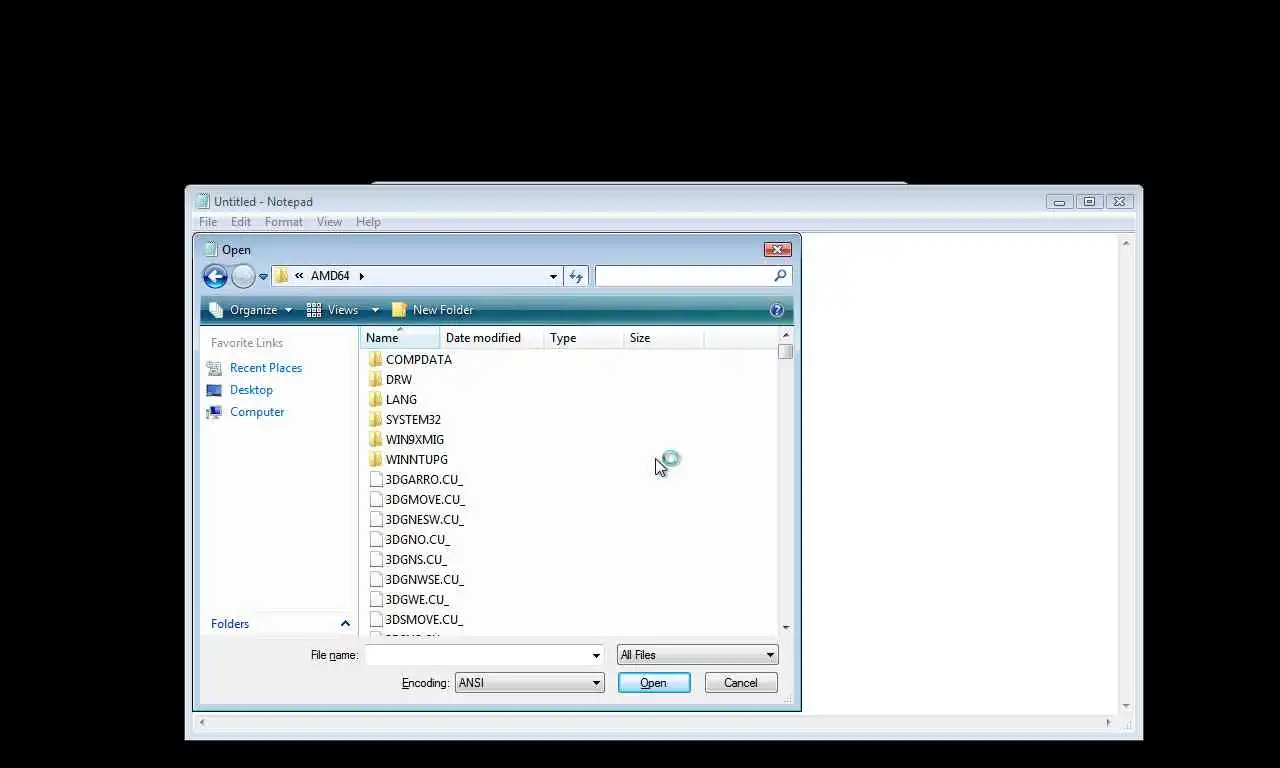Image resolution: width=1280 pixels, height=768 pixels.
Task: Open Notepad's Edit menu
Action: coord(241,222)
